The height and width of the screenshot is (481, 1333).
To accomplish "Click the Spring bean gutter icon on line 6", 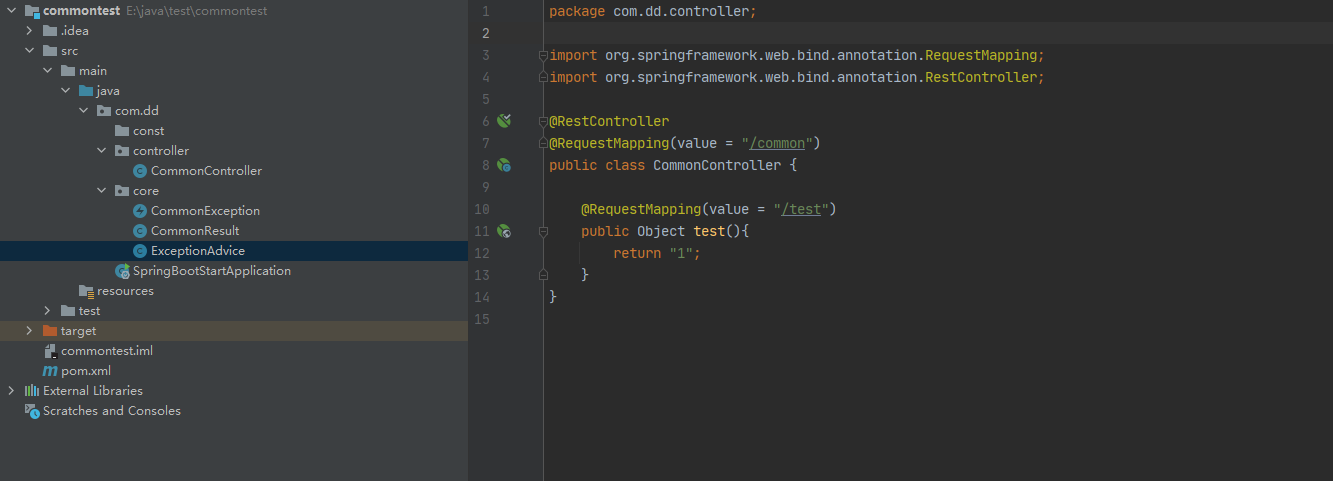I will [504, 121].
